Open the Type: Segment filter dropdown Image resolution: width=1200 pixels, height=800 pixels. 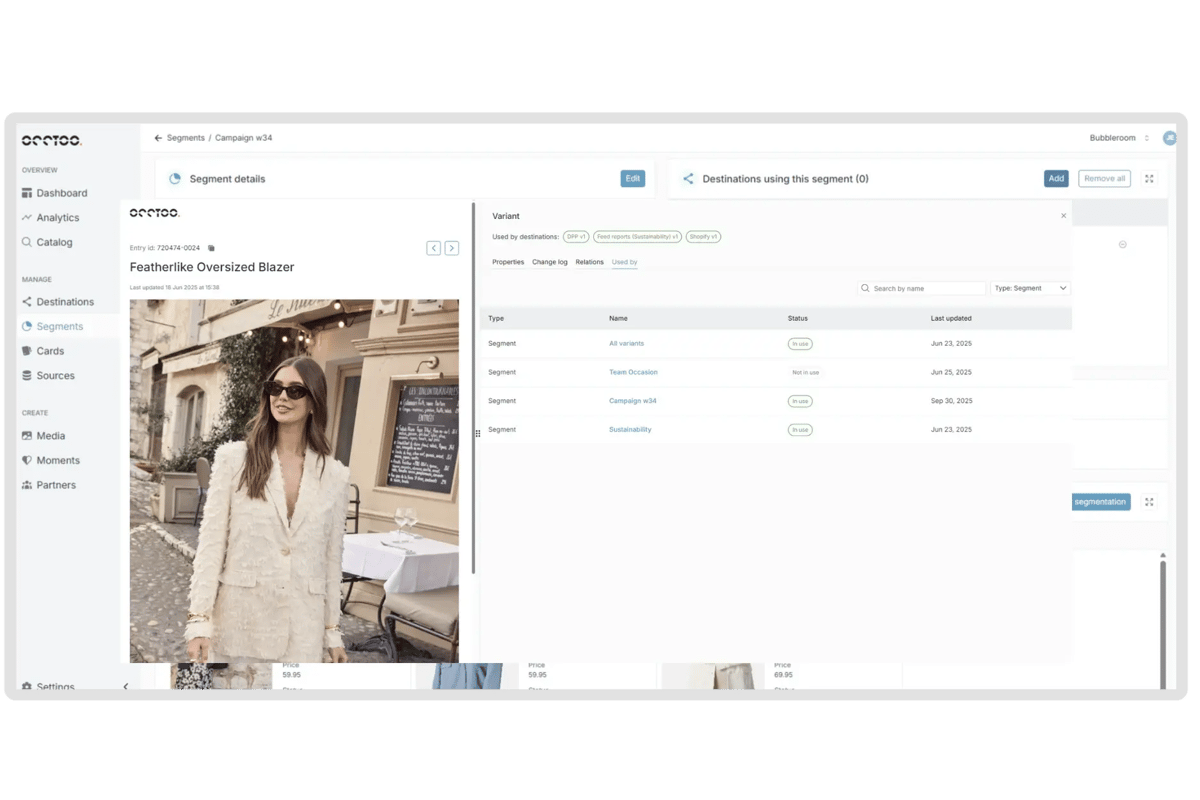1030,288
